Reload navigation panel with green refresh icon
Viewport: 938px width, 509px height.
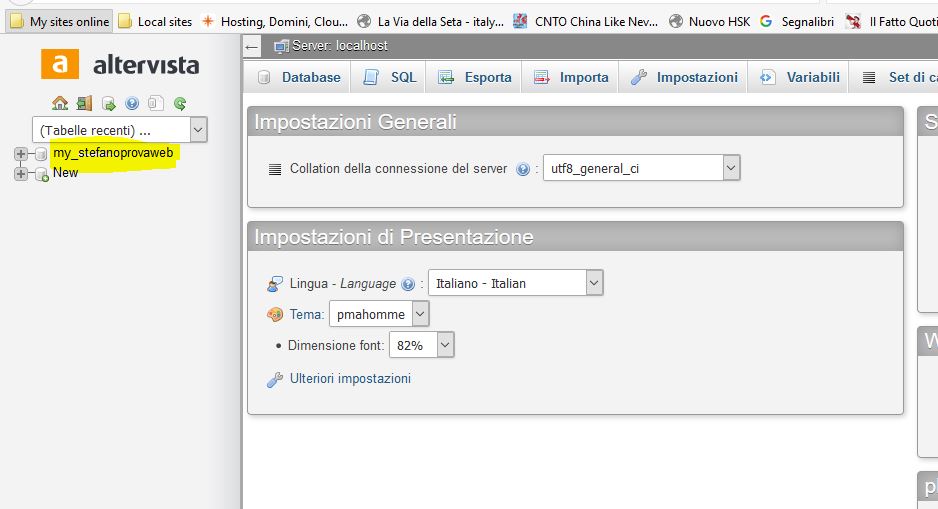pos(179,103)
